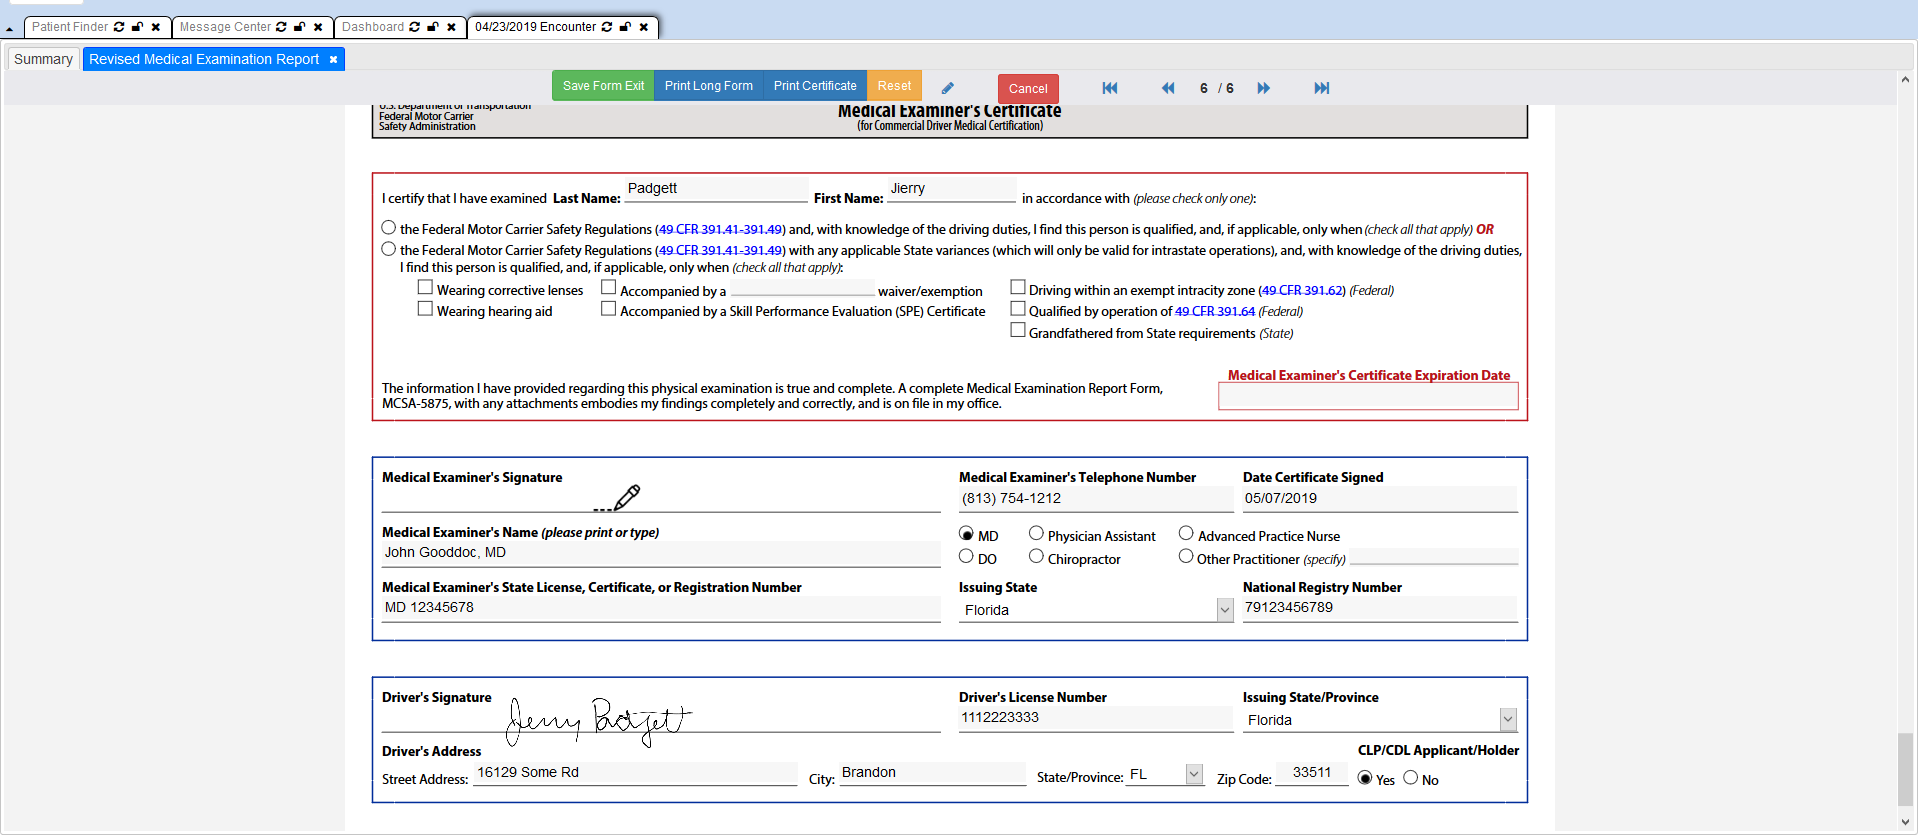Select first Federal regulations radio option ending OR
The width and height of the screenshot is (1918, 837).
(x=389, y=228)
